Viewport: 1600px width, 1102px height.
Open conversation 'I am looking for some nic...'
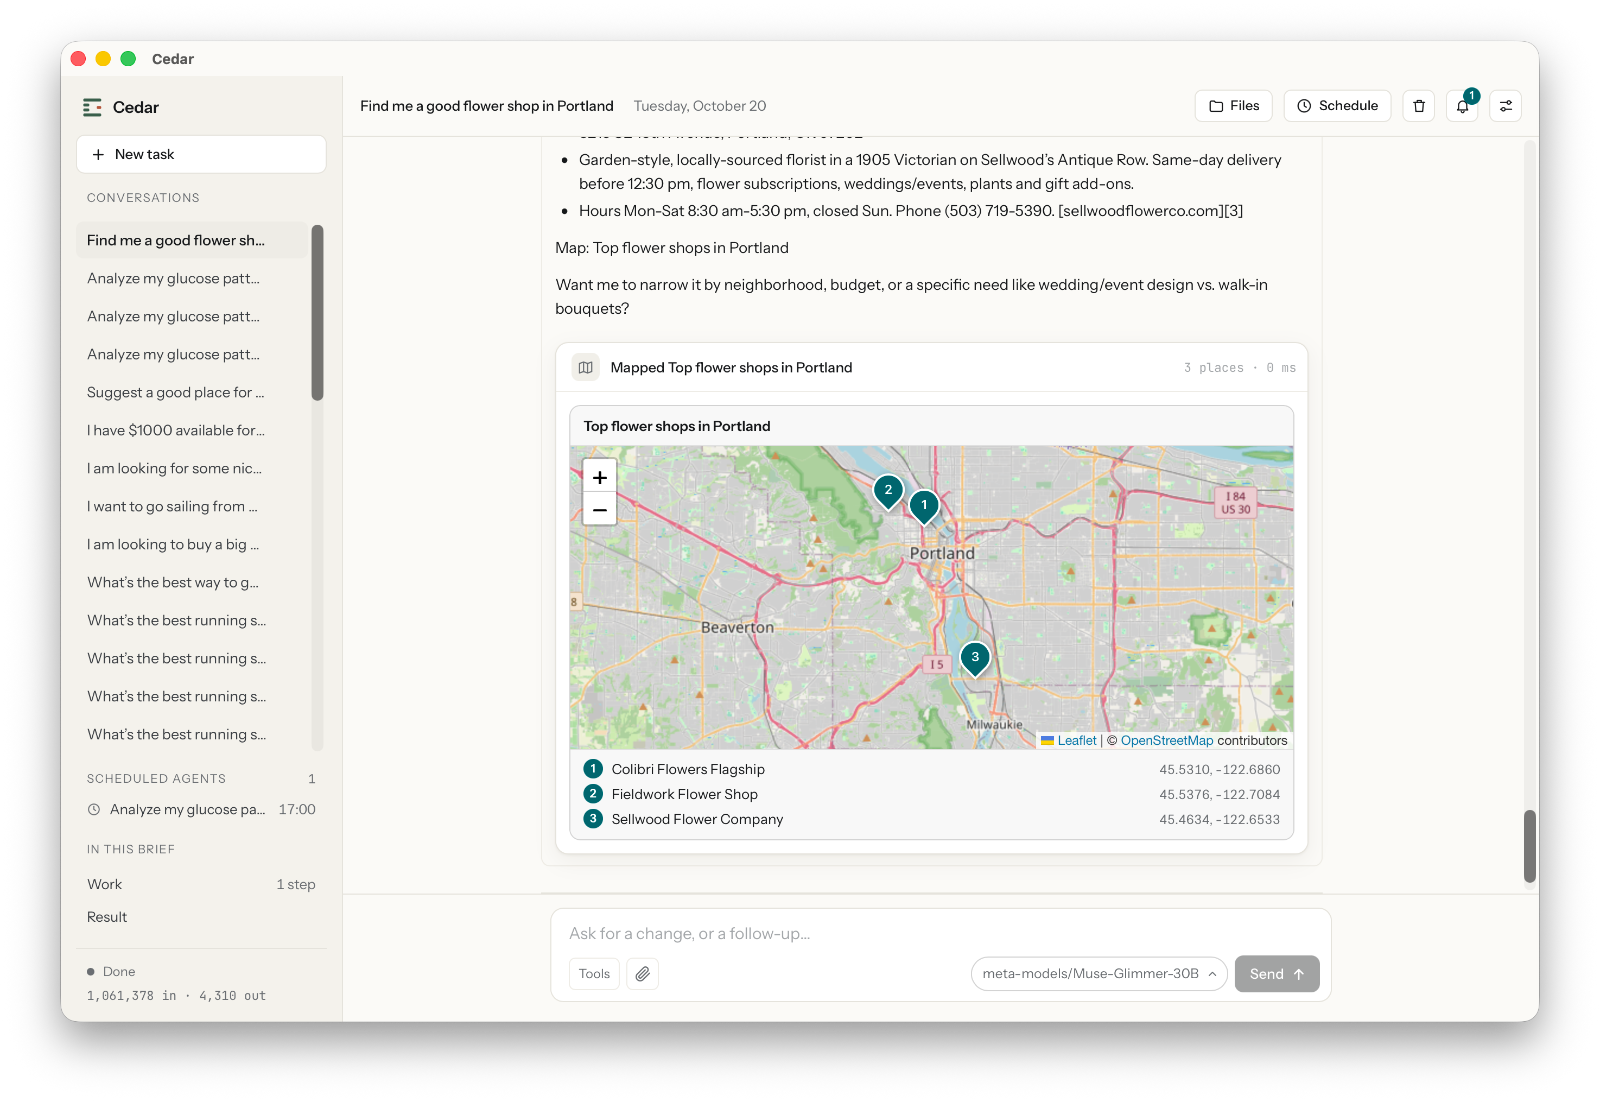(x=192, y=468)
